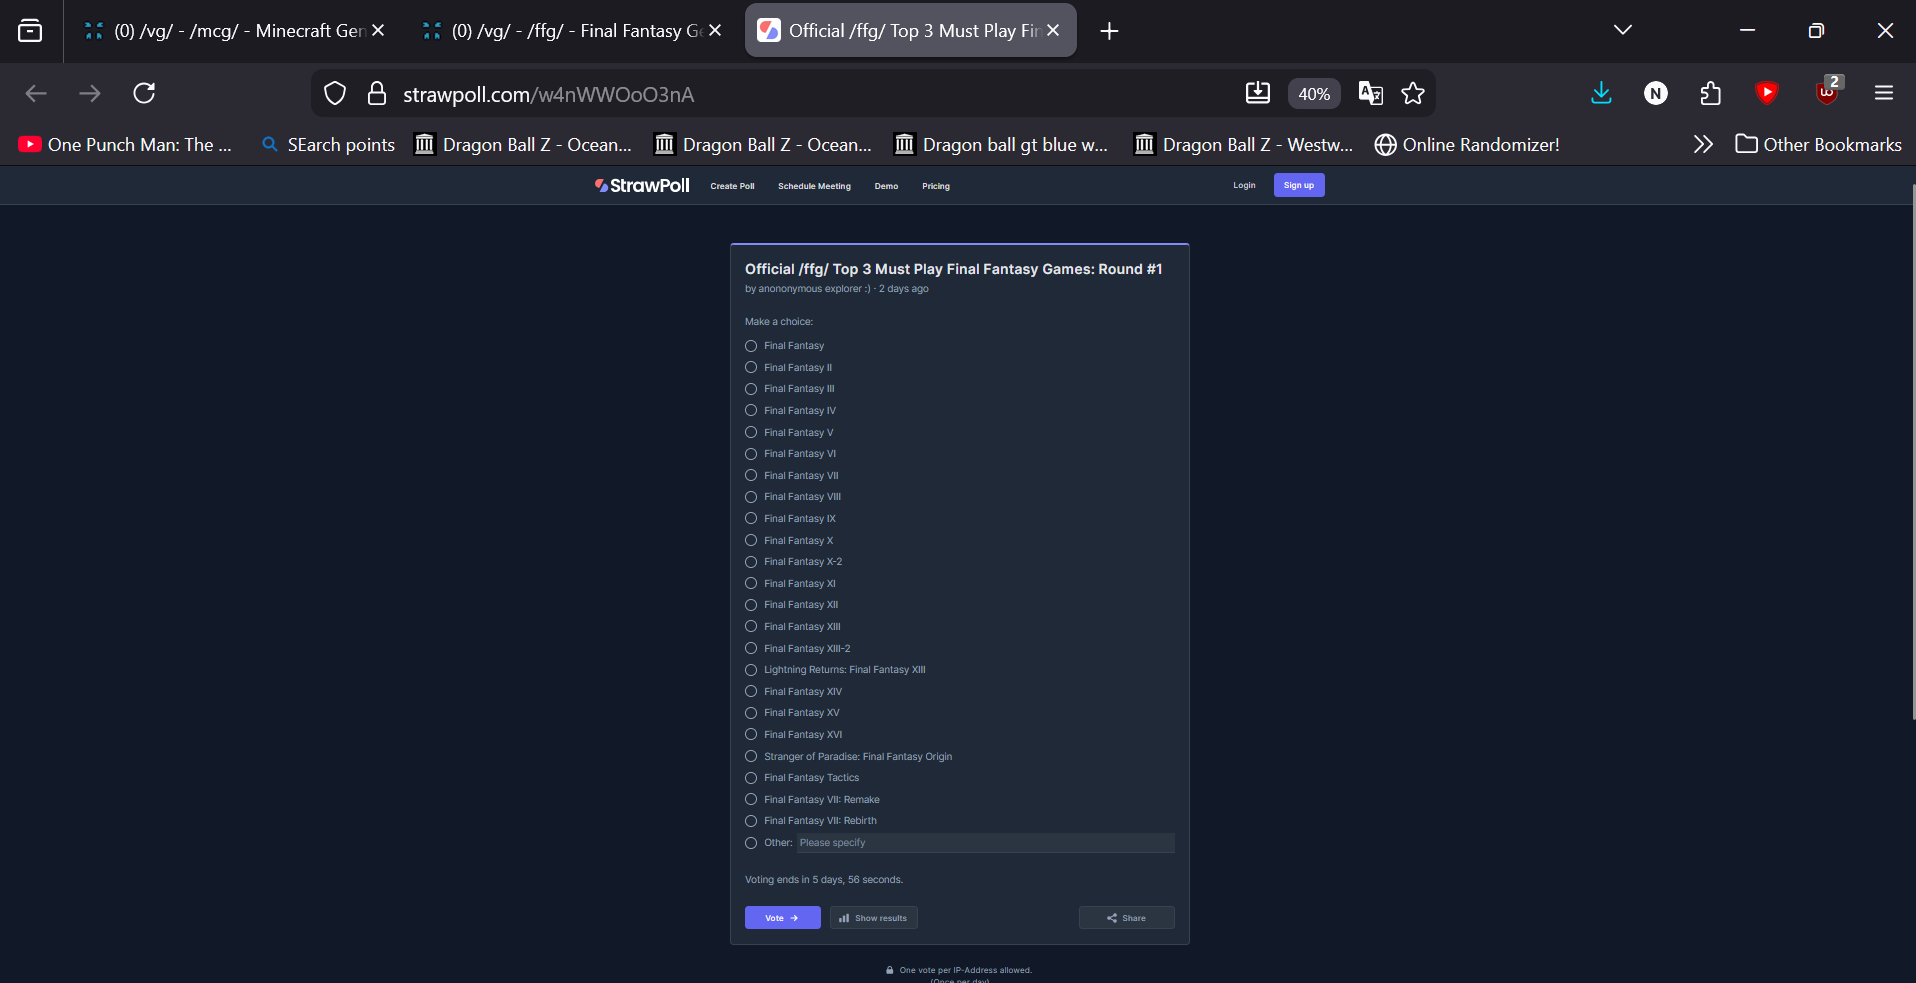Close the /ffg/ Final Fantasy General tab
This screenshot has height=983, width=1916.
tap(715, 31)
